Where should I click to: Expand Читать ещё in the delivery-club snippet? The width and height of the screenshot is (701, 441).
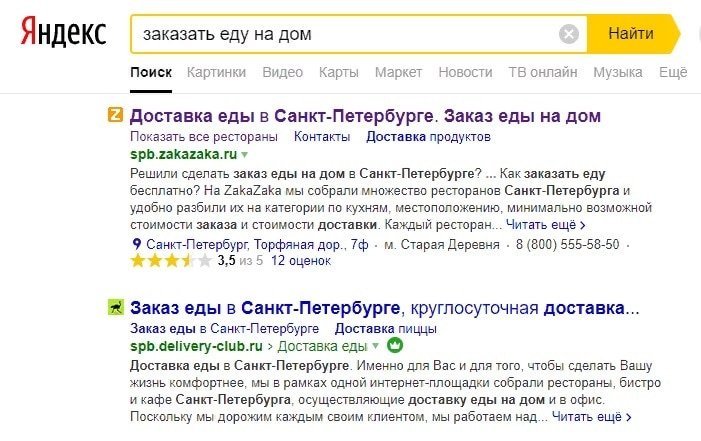[x=591, y=417]
